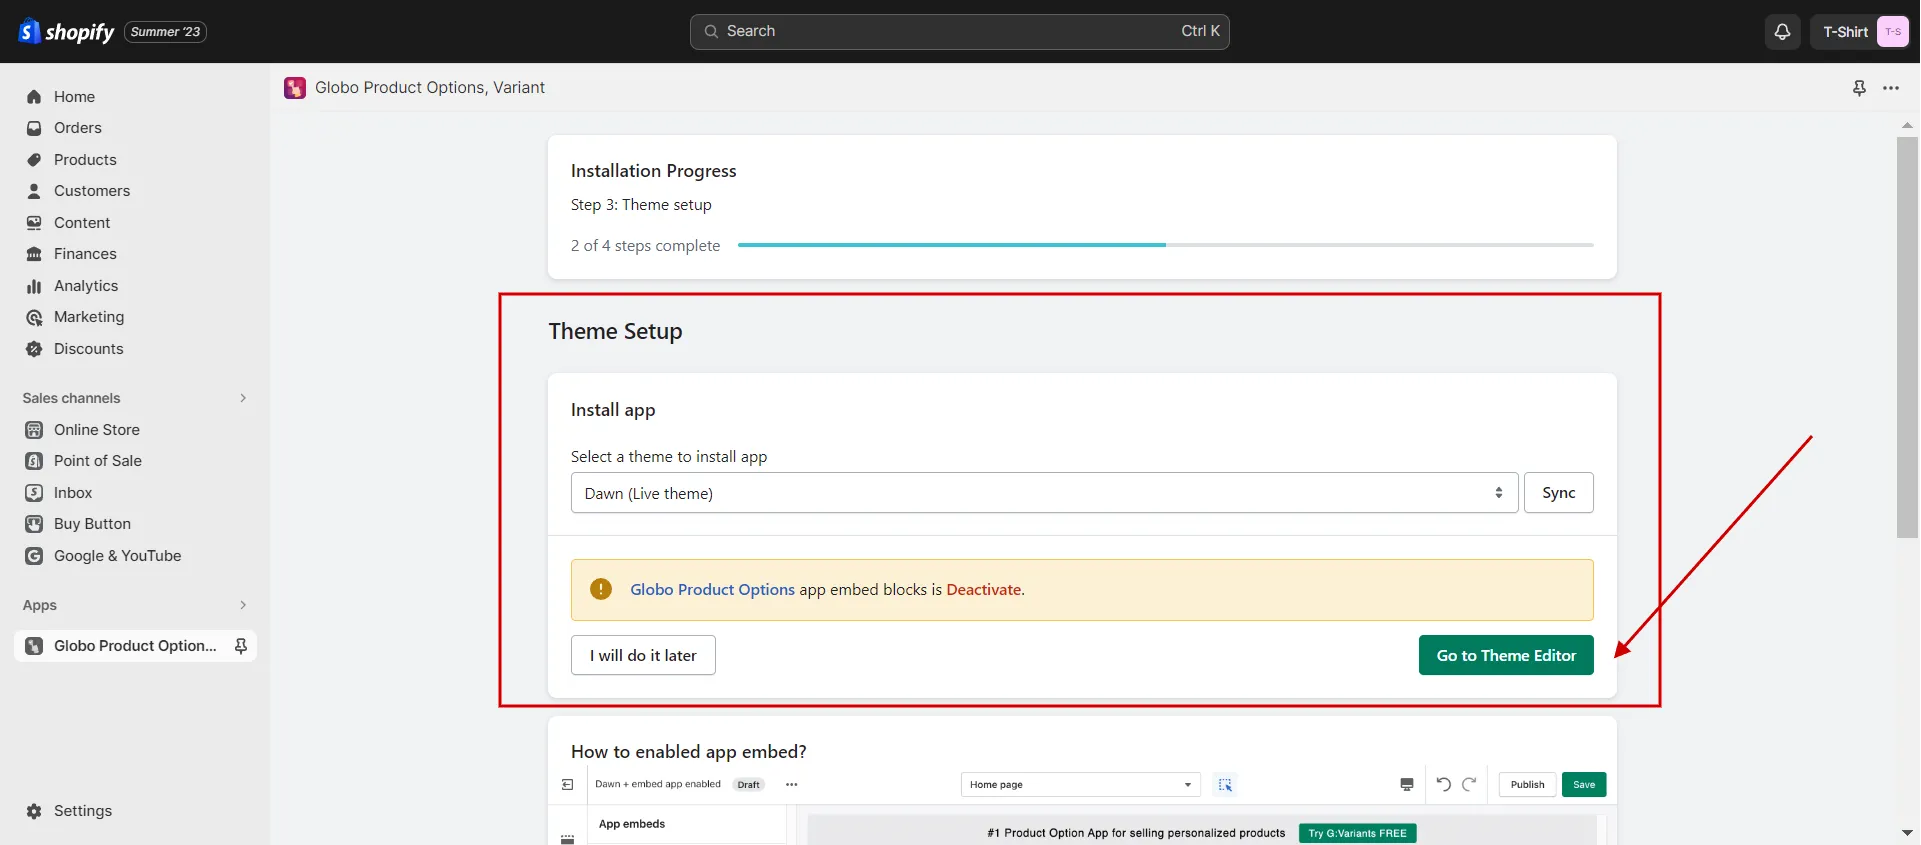Click the Shopify logo
Screen dimensions: 1921x845
67,32
